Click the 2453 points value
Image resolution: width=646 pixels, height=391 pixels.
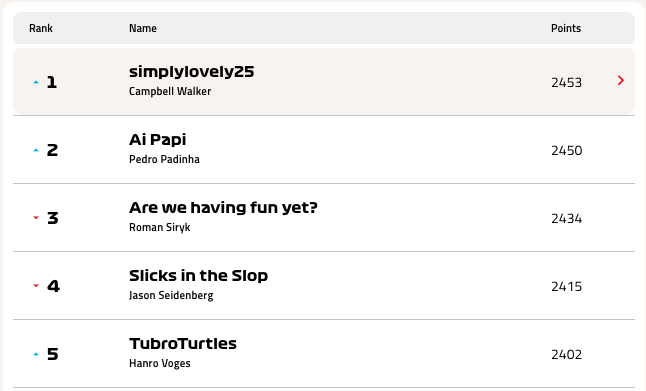pos(566,83)
